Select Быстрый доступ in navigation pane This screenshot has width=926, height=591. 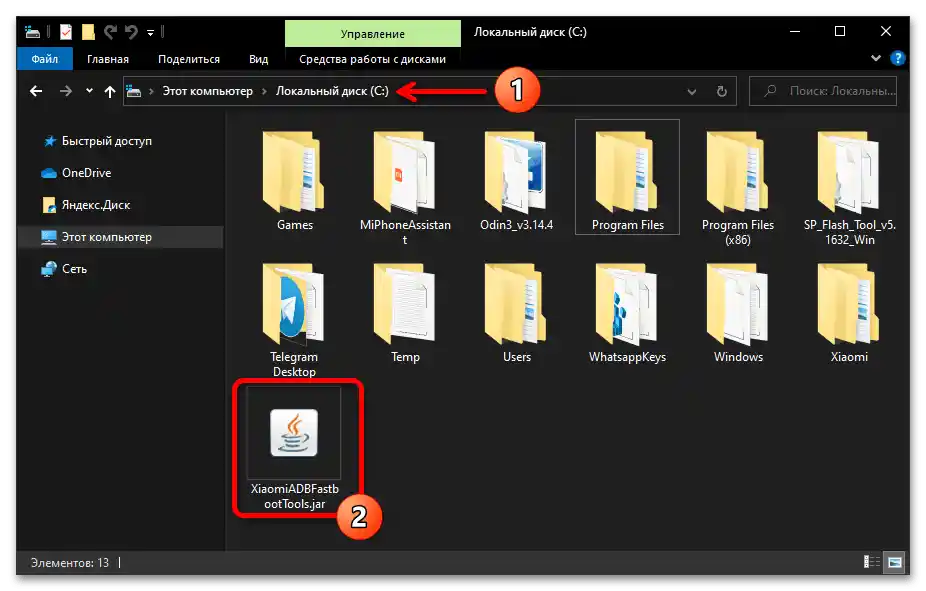click(107, 141)
